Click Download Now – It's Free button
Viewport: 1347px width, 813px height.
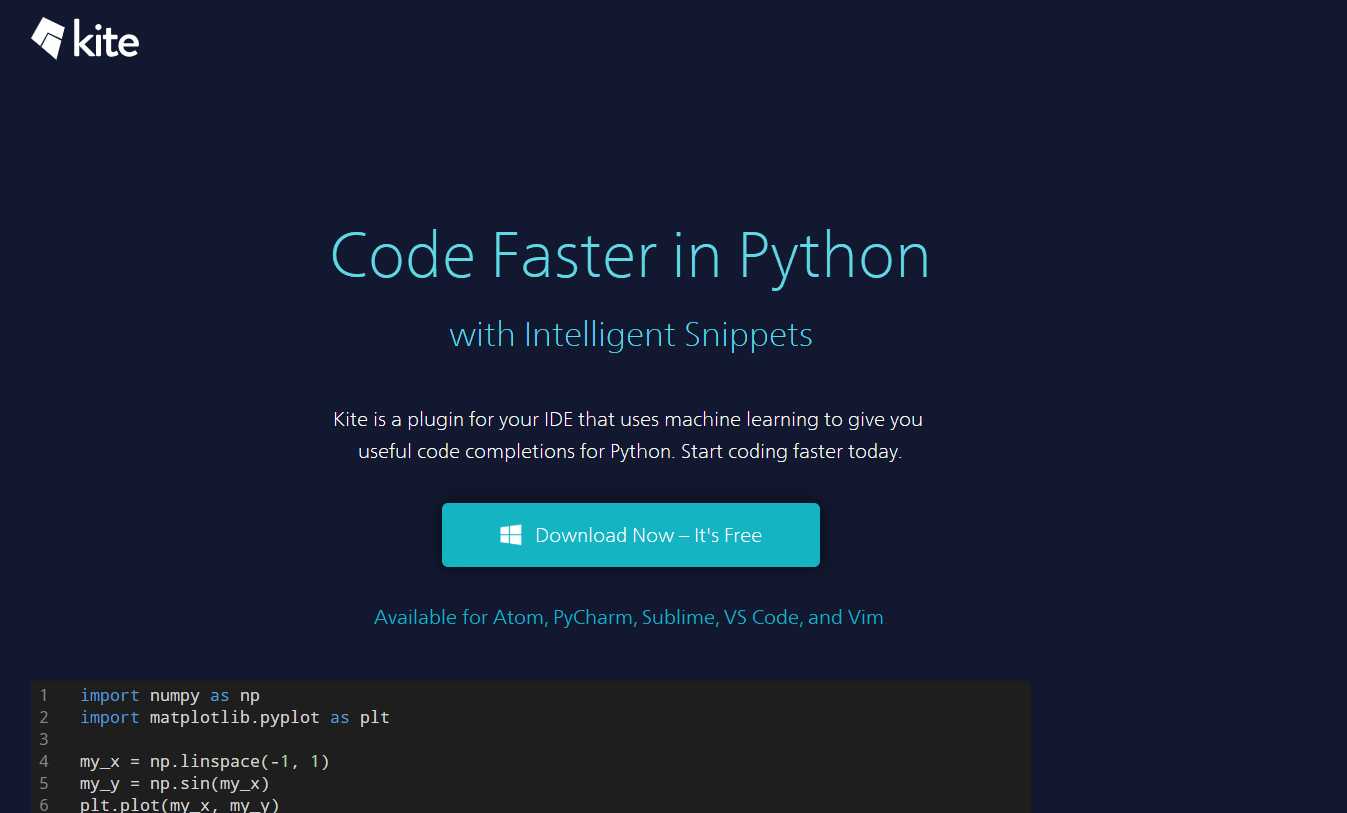tap(631, 535)
